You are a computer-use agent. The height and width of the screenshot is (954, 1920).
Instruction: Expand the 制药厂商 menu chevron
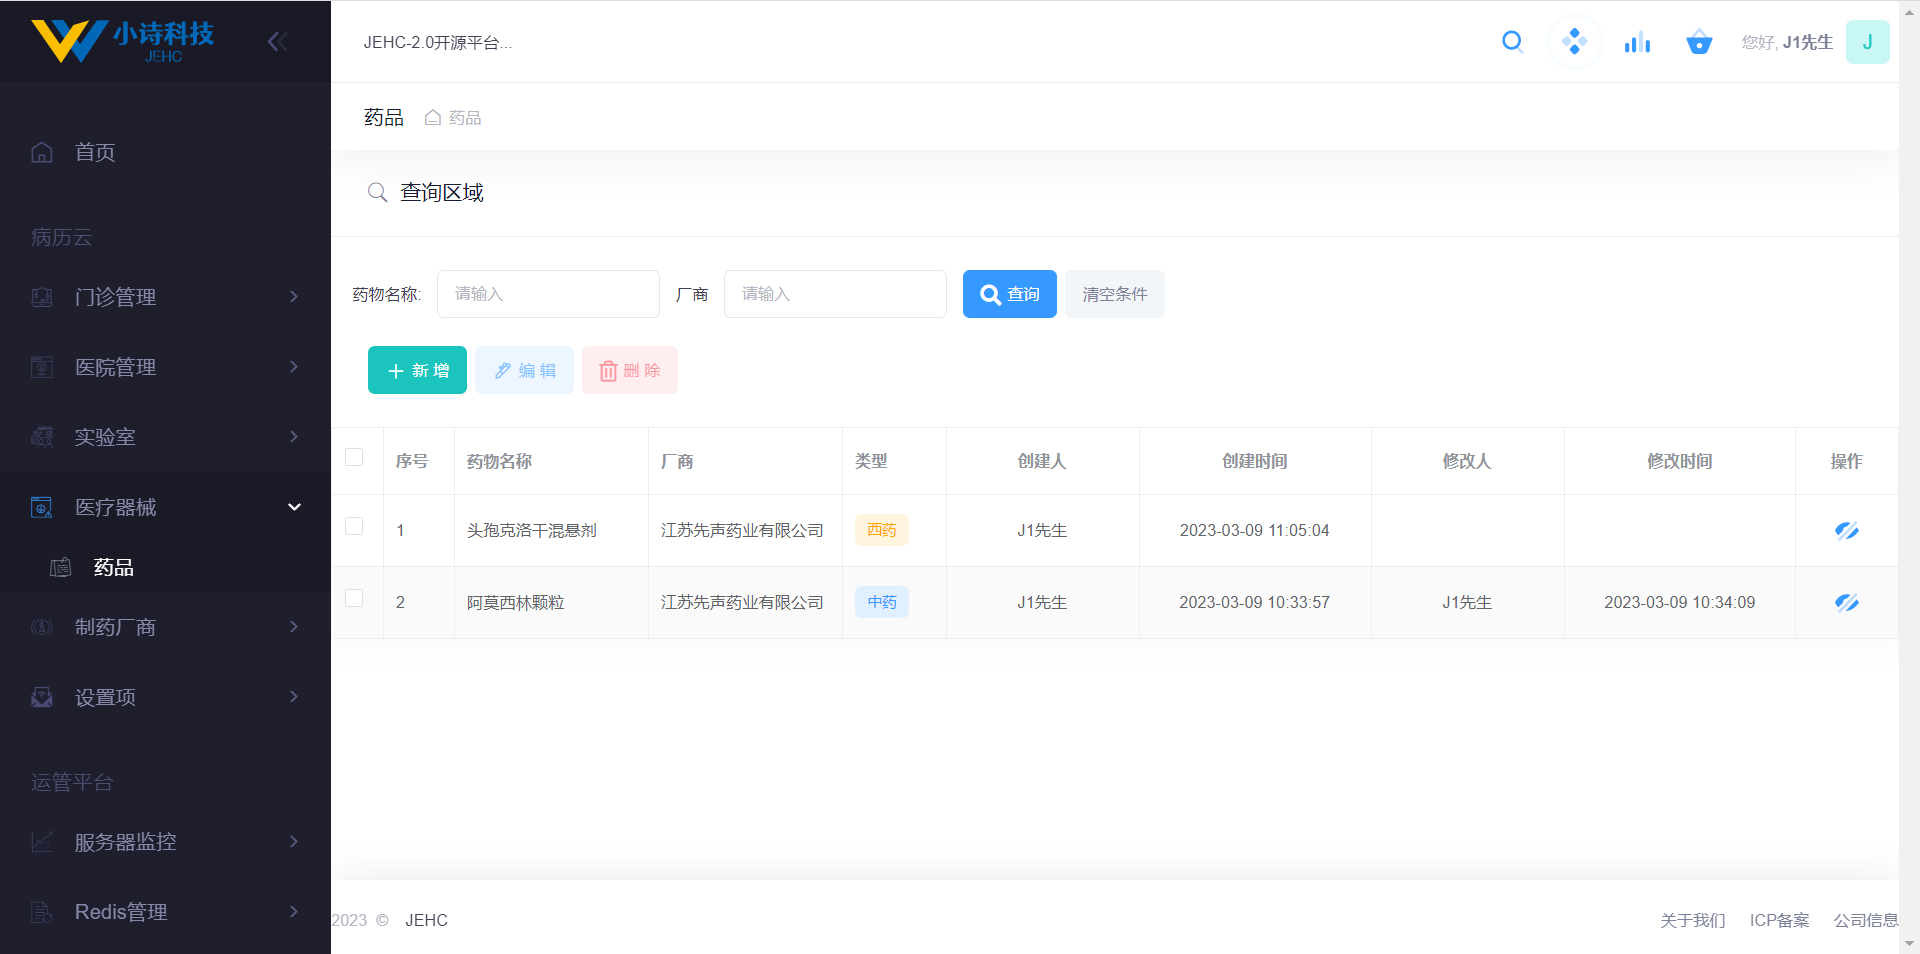tap(294, 626)
